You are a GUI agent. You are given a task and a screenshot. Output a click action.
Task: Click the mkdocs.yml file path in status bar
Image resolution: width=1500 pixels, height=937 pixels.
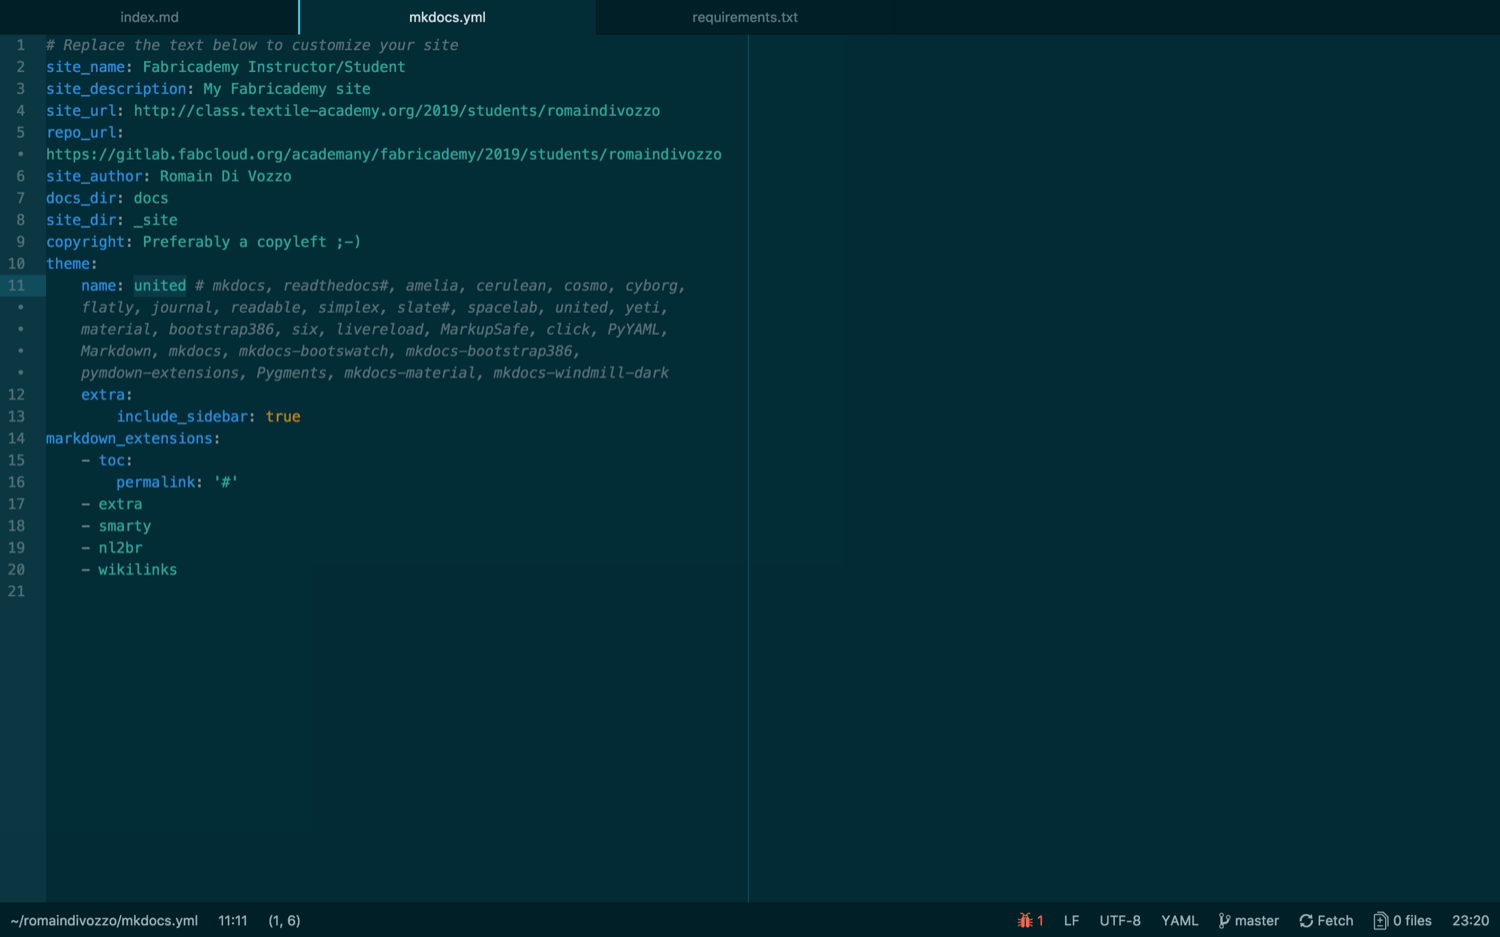pos(104,920)
